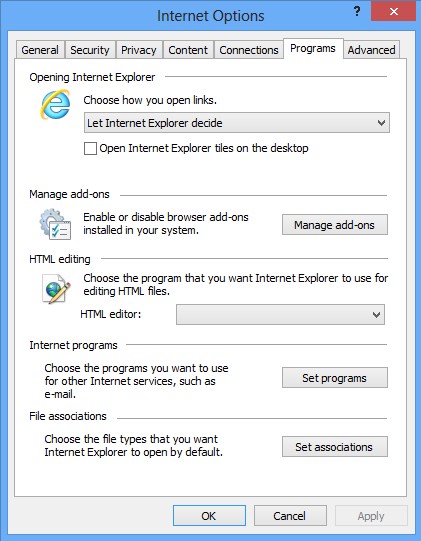Go to the Content tab
Screen dimensions: 421x541
pos(188,50)
